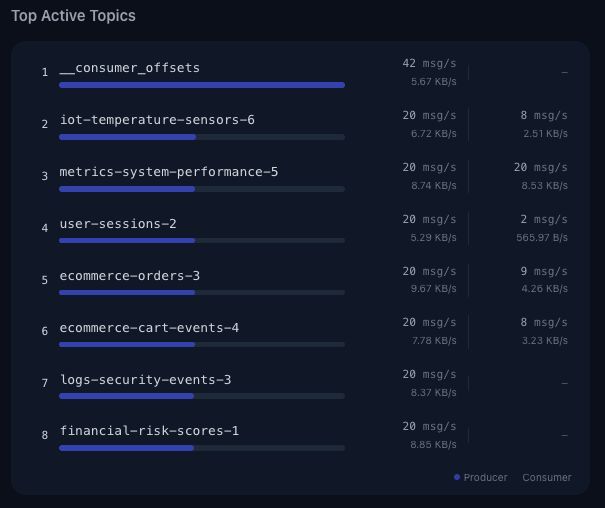This screenshot has height=508, width=605.
Task: Click the 7.78 KB/s producer throughput
Action: 434,341
